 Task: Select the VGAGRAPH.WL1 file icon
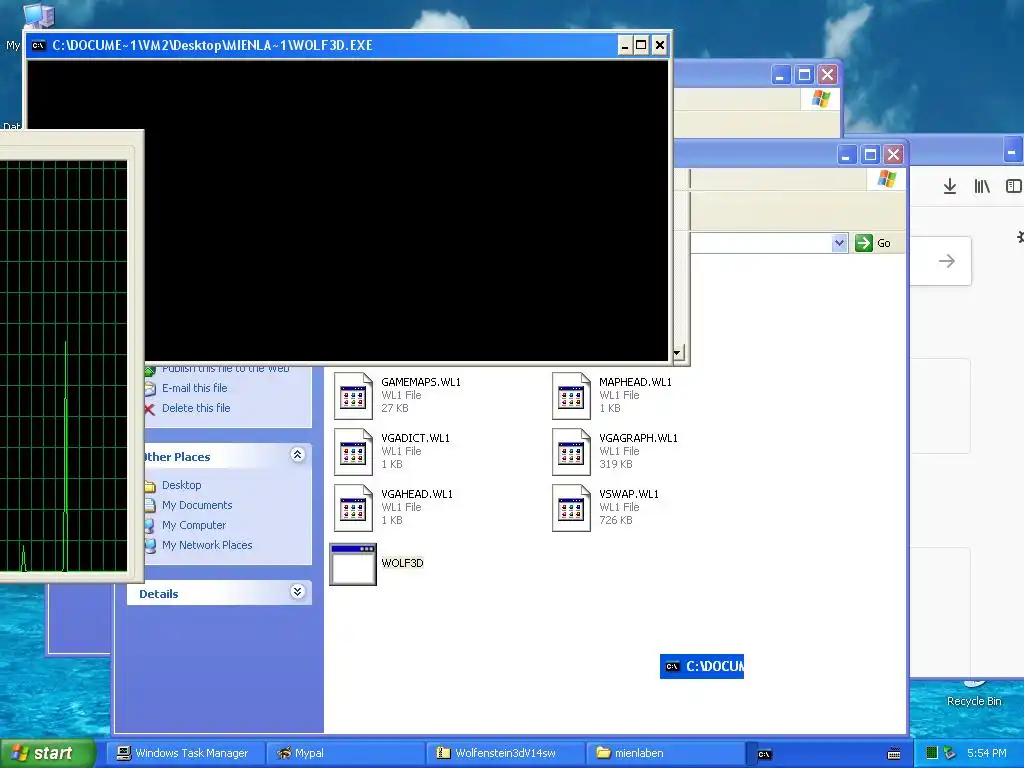[x=571, y=452]
